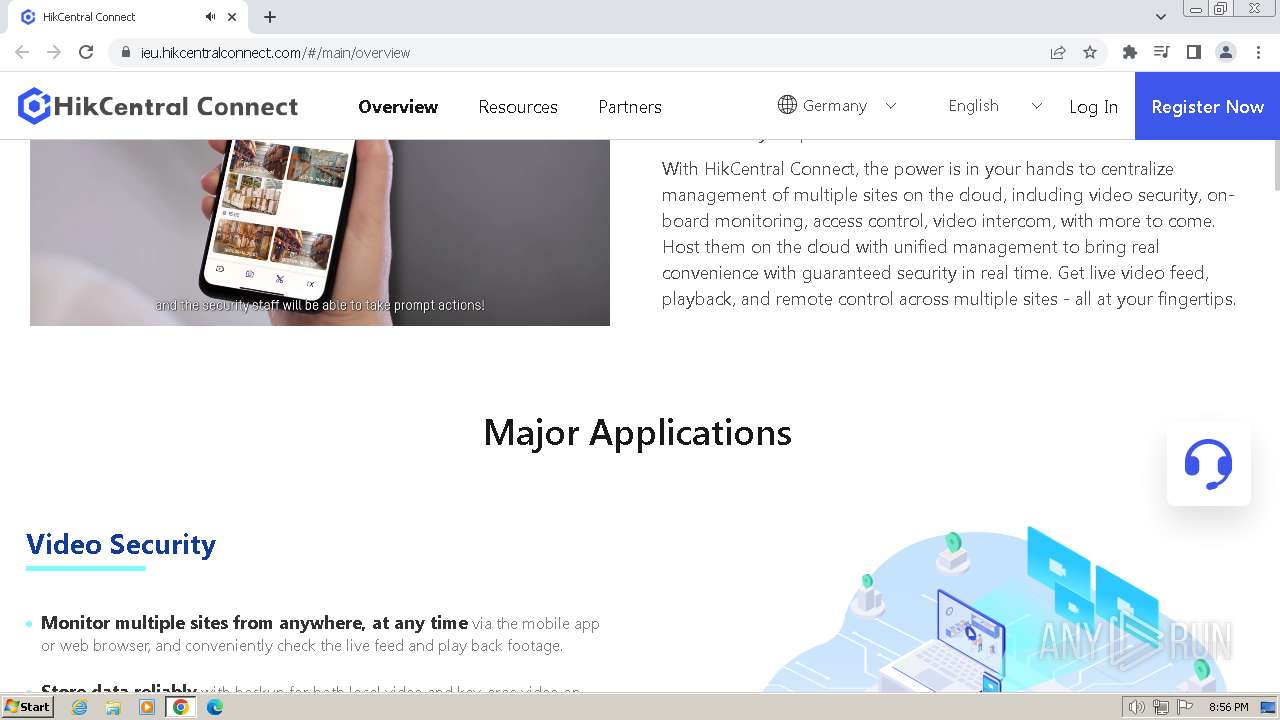The width and height of the screenshot is (1280, 720).
Task: View site security lock information
Action: click(125, 52)
